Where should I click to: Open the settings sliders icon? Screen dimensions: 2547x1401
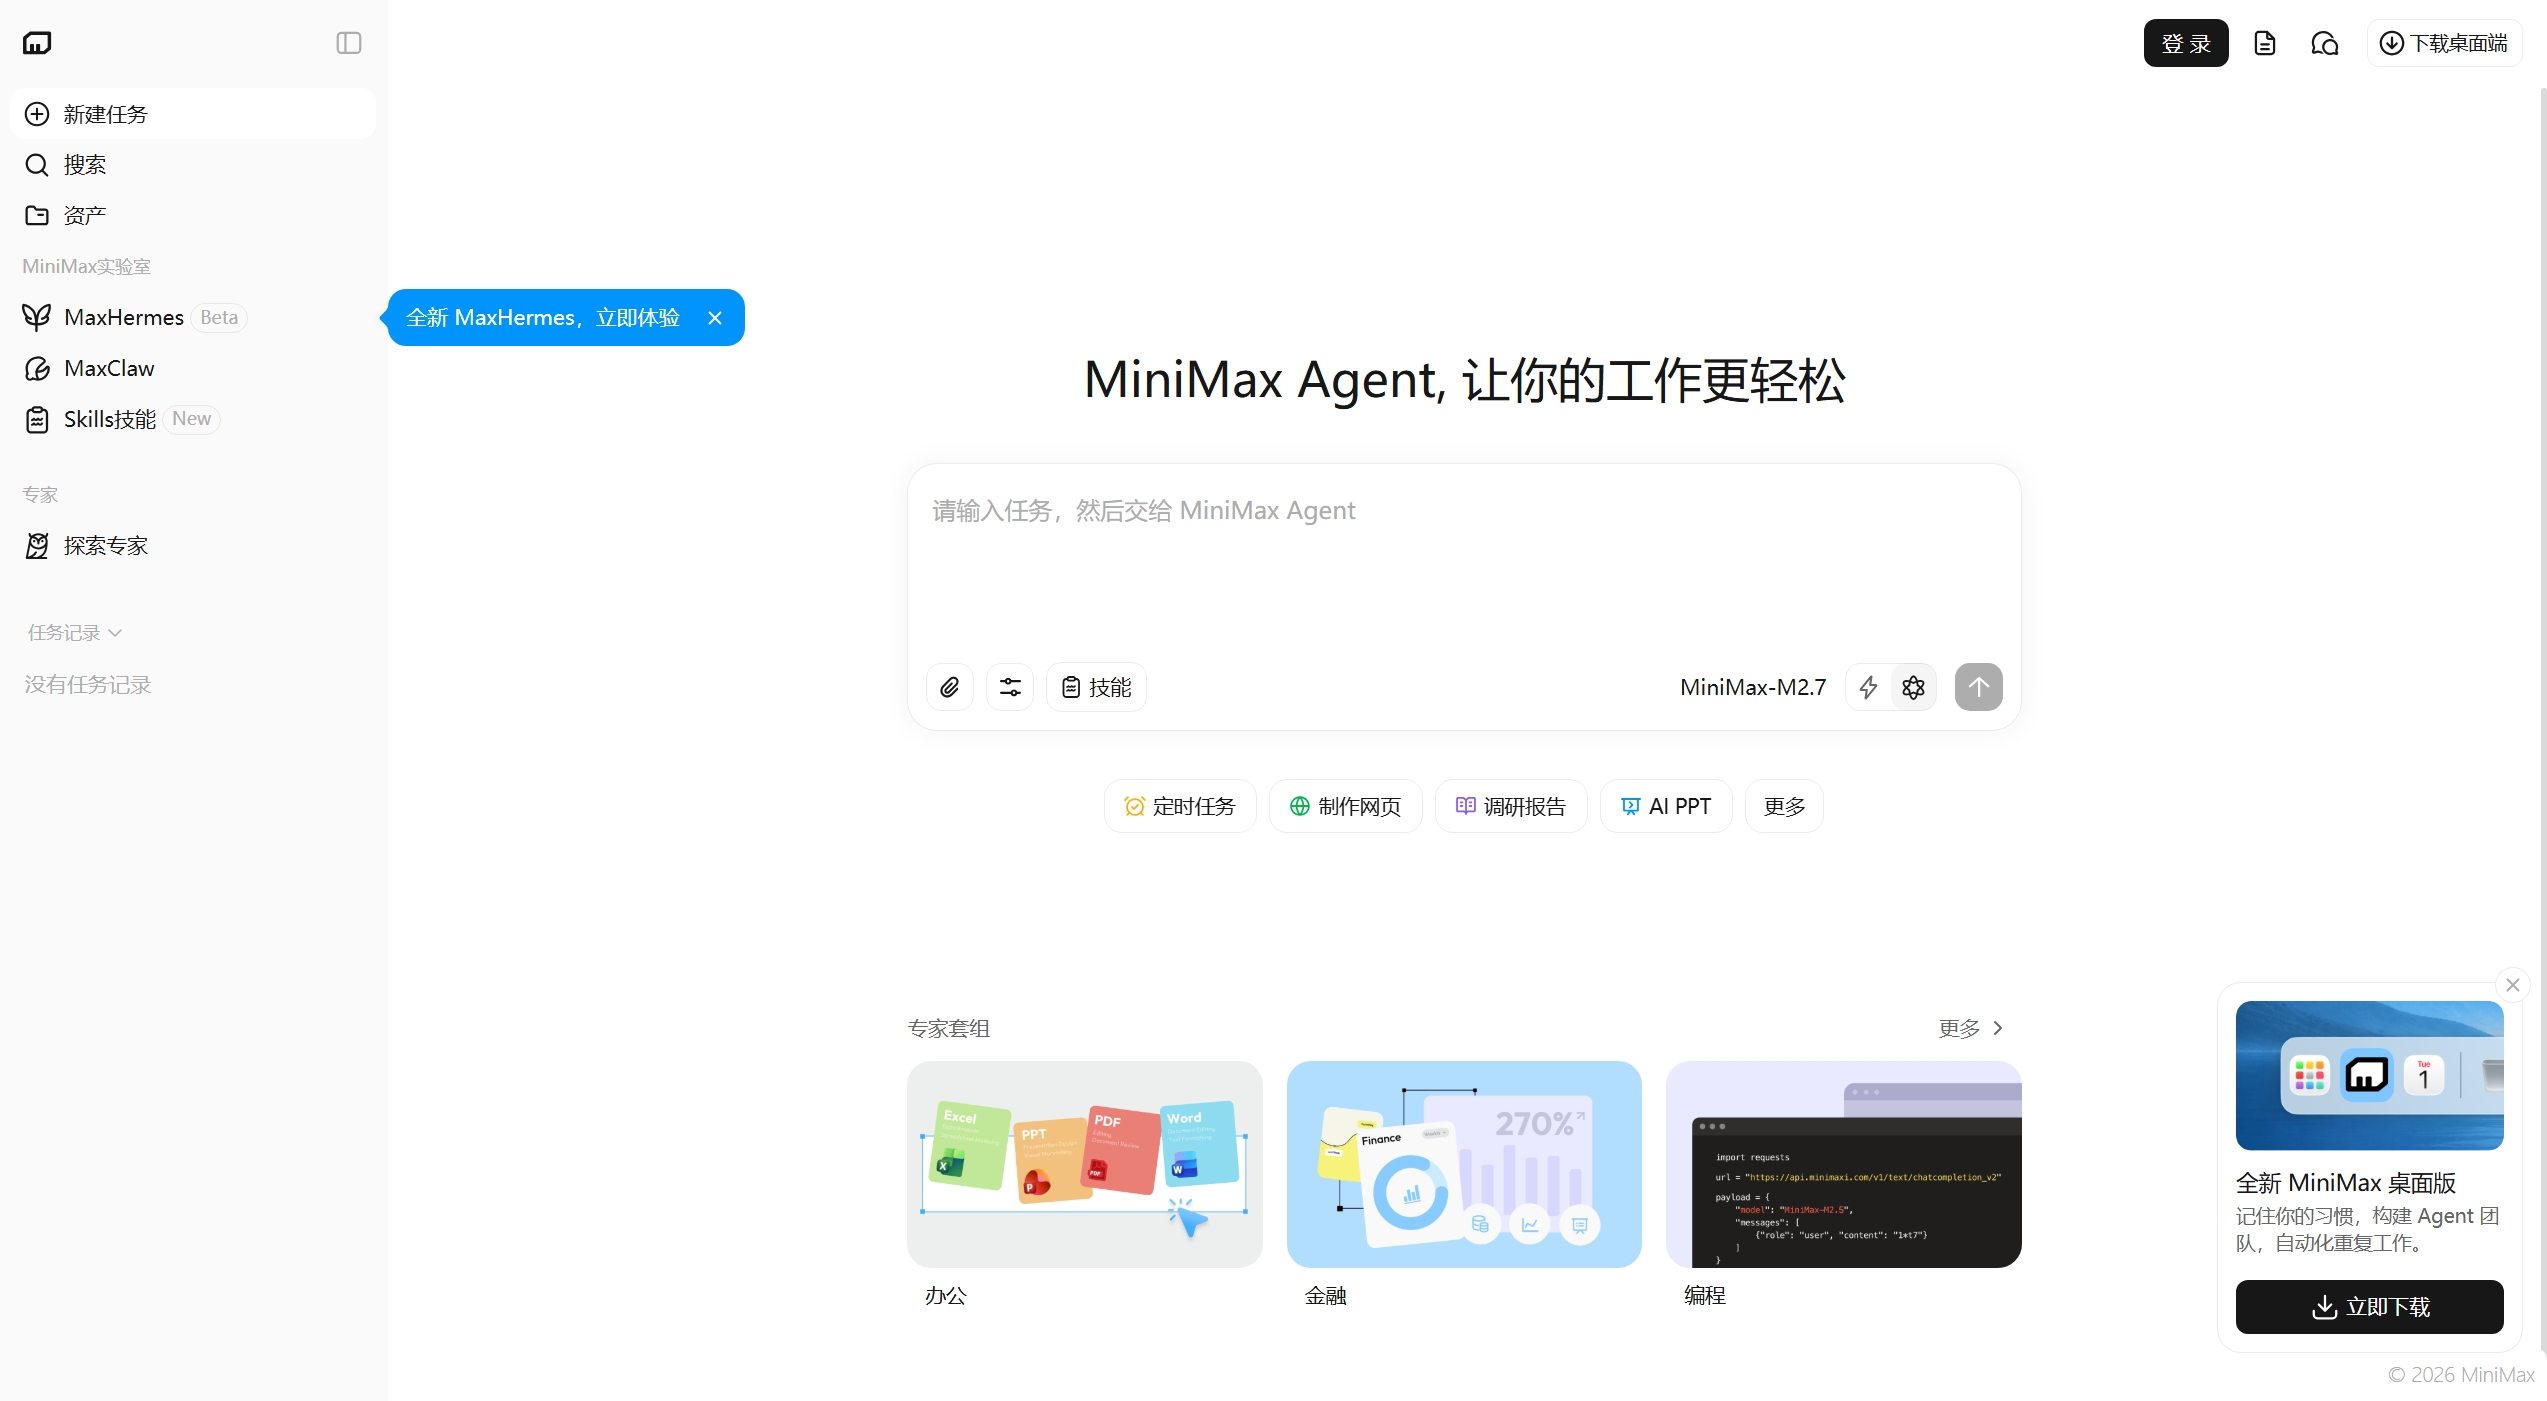point(1010,687)
